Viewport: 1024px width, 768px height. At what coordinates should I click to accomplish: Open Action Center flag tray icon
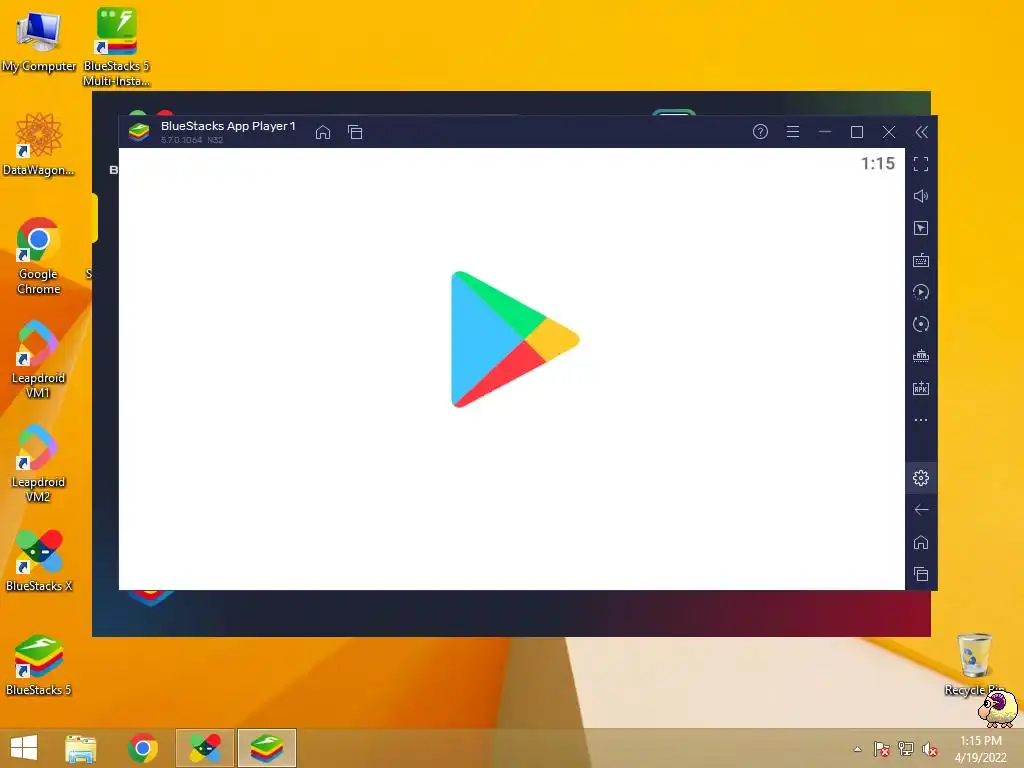[882, 749]
